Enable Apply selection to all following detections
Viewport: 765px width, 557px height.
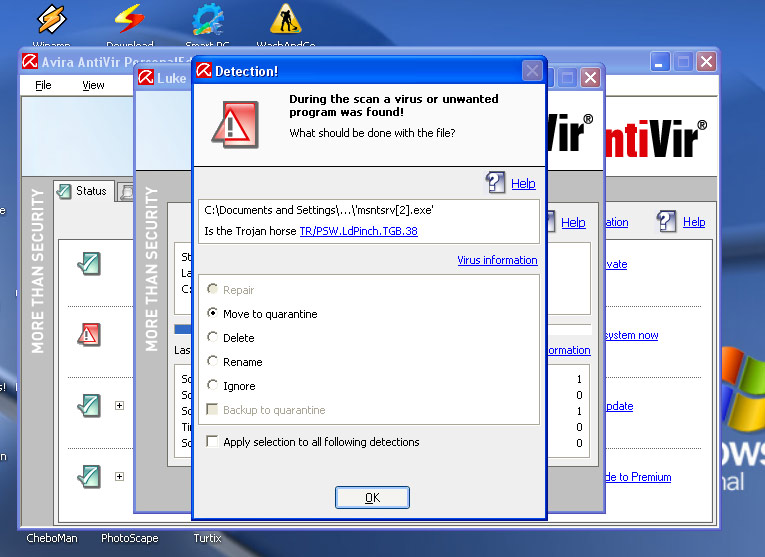212,441
